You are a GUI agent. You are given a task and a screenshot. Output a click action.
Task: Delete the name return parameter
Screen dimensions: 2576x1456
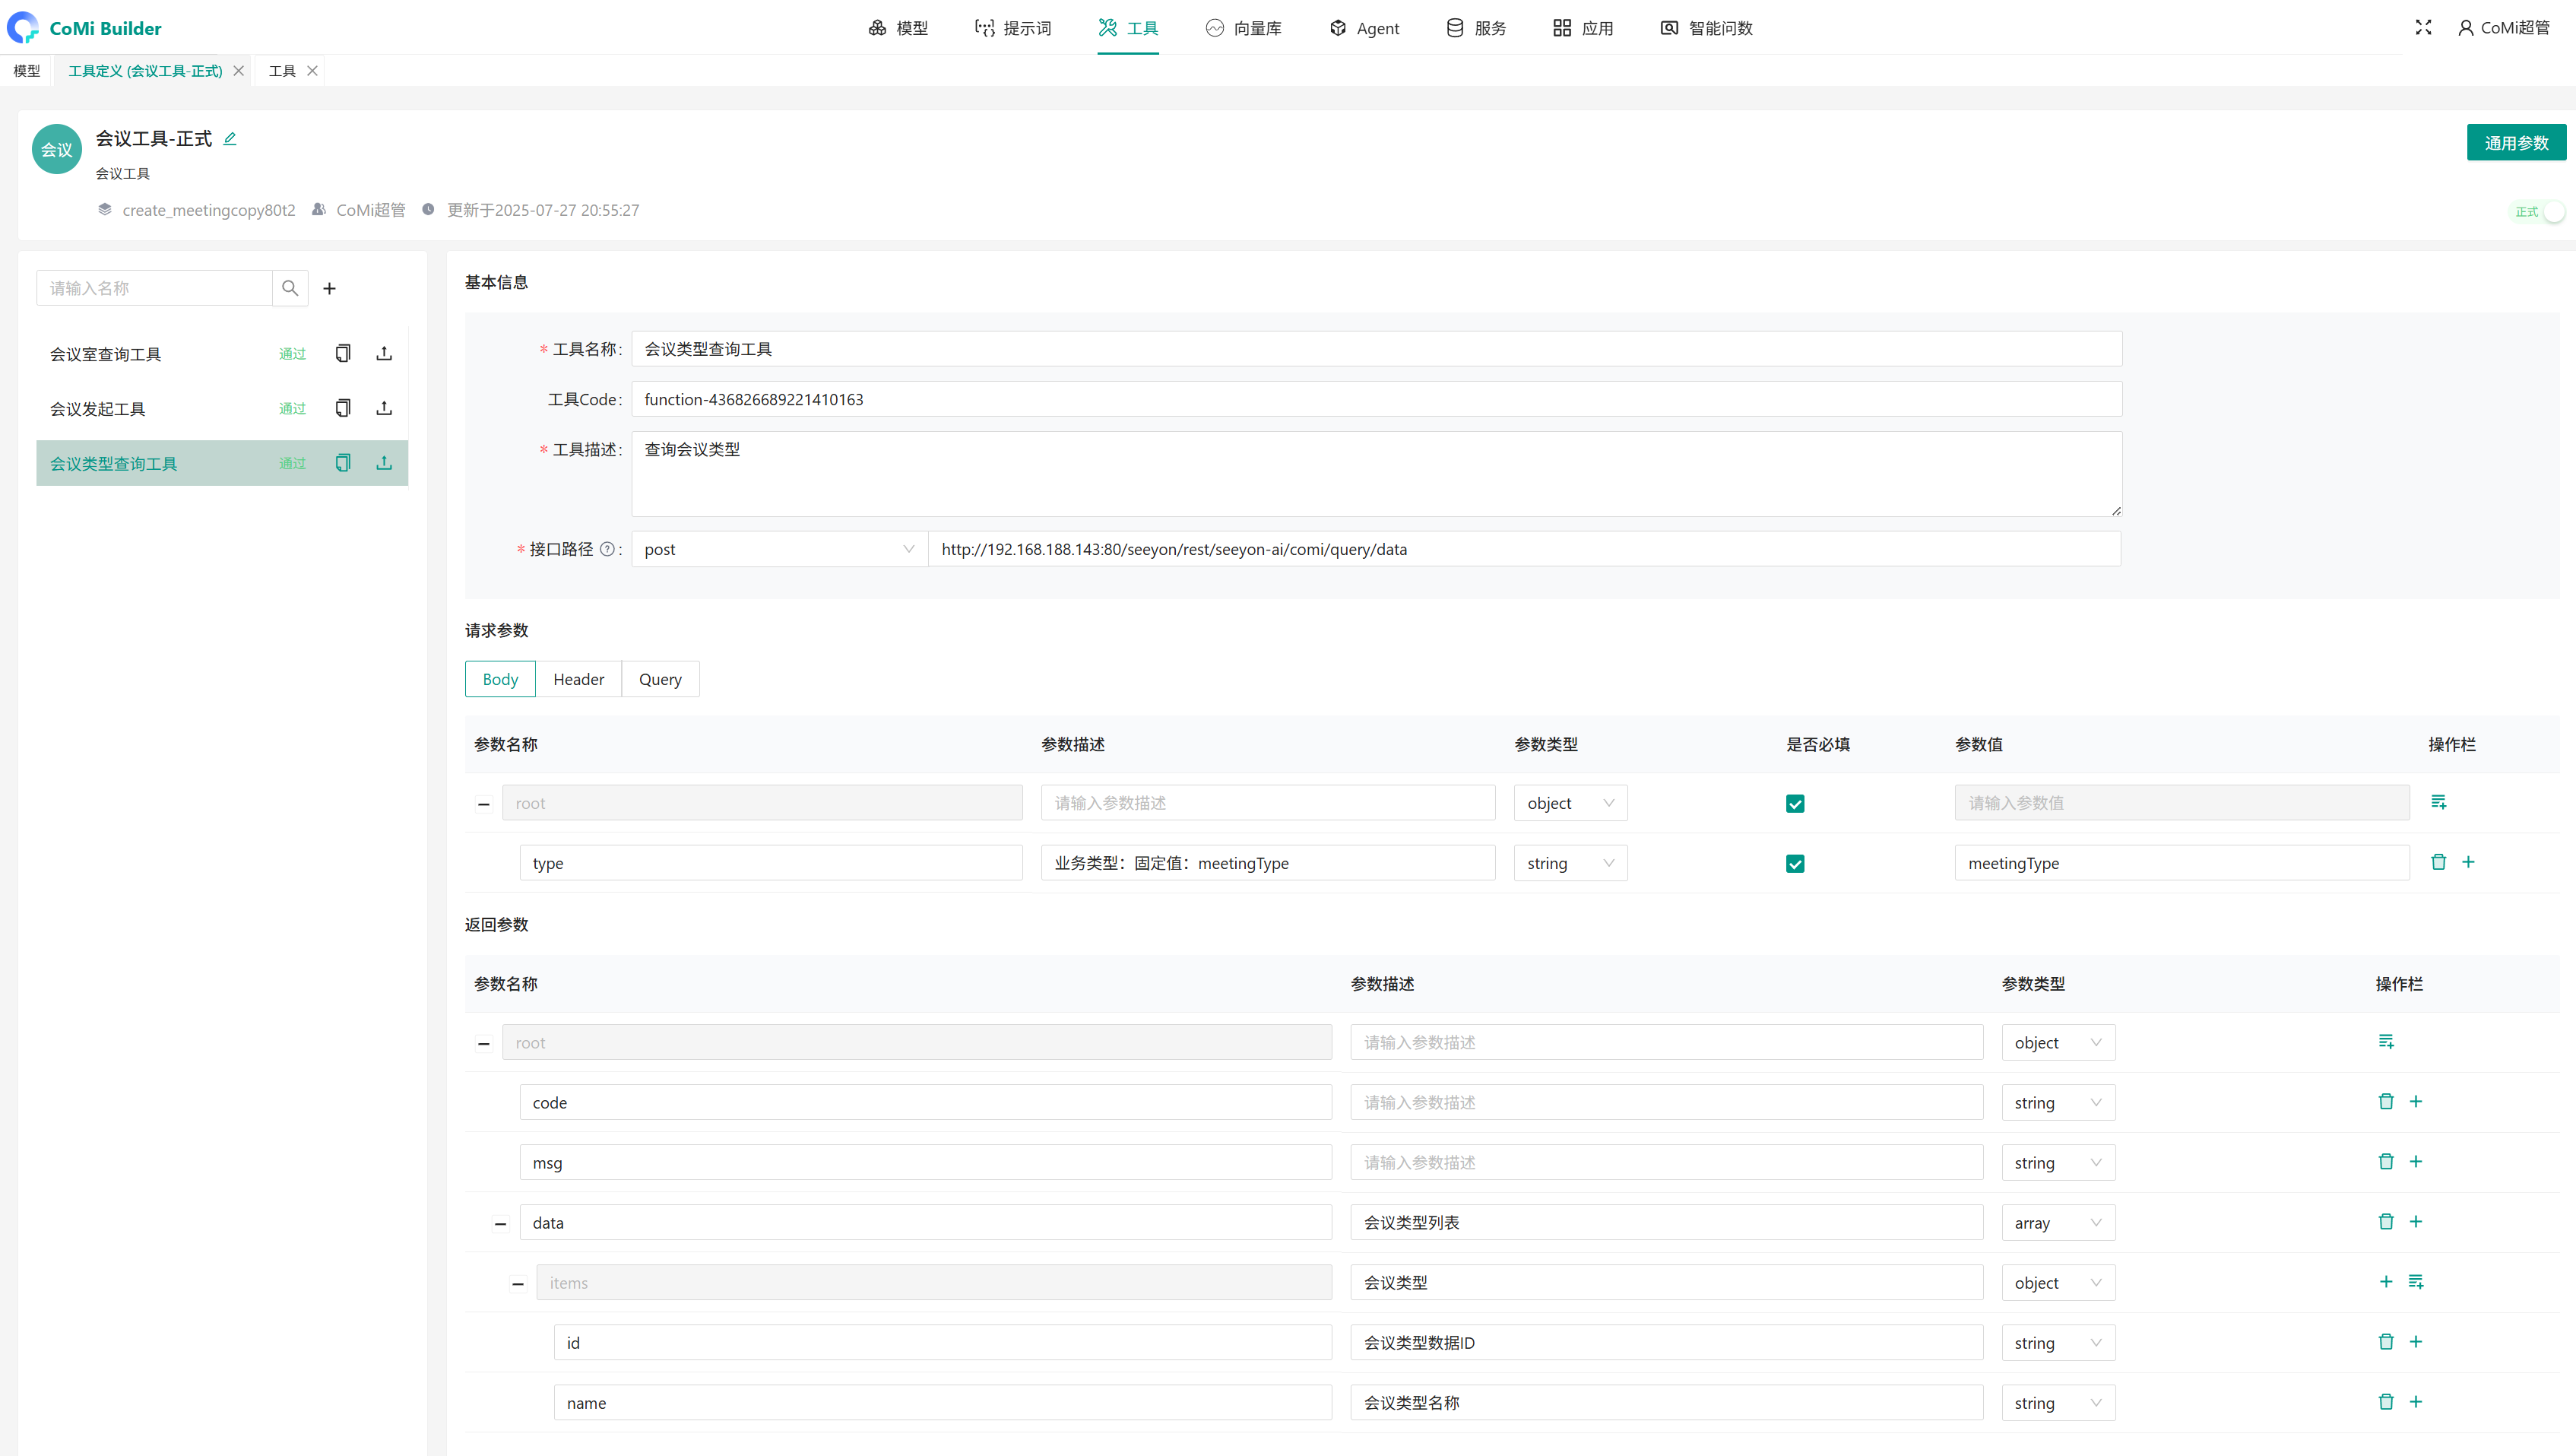pos(2386,1402)
